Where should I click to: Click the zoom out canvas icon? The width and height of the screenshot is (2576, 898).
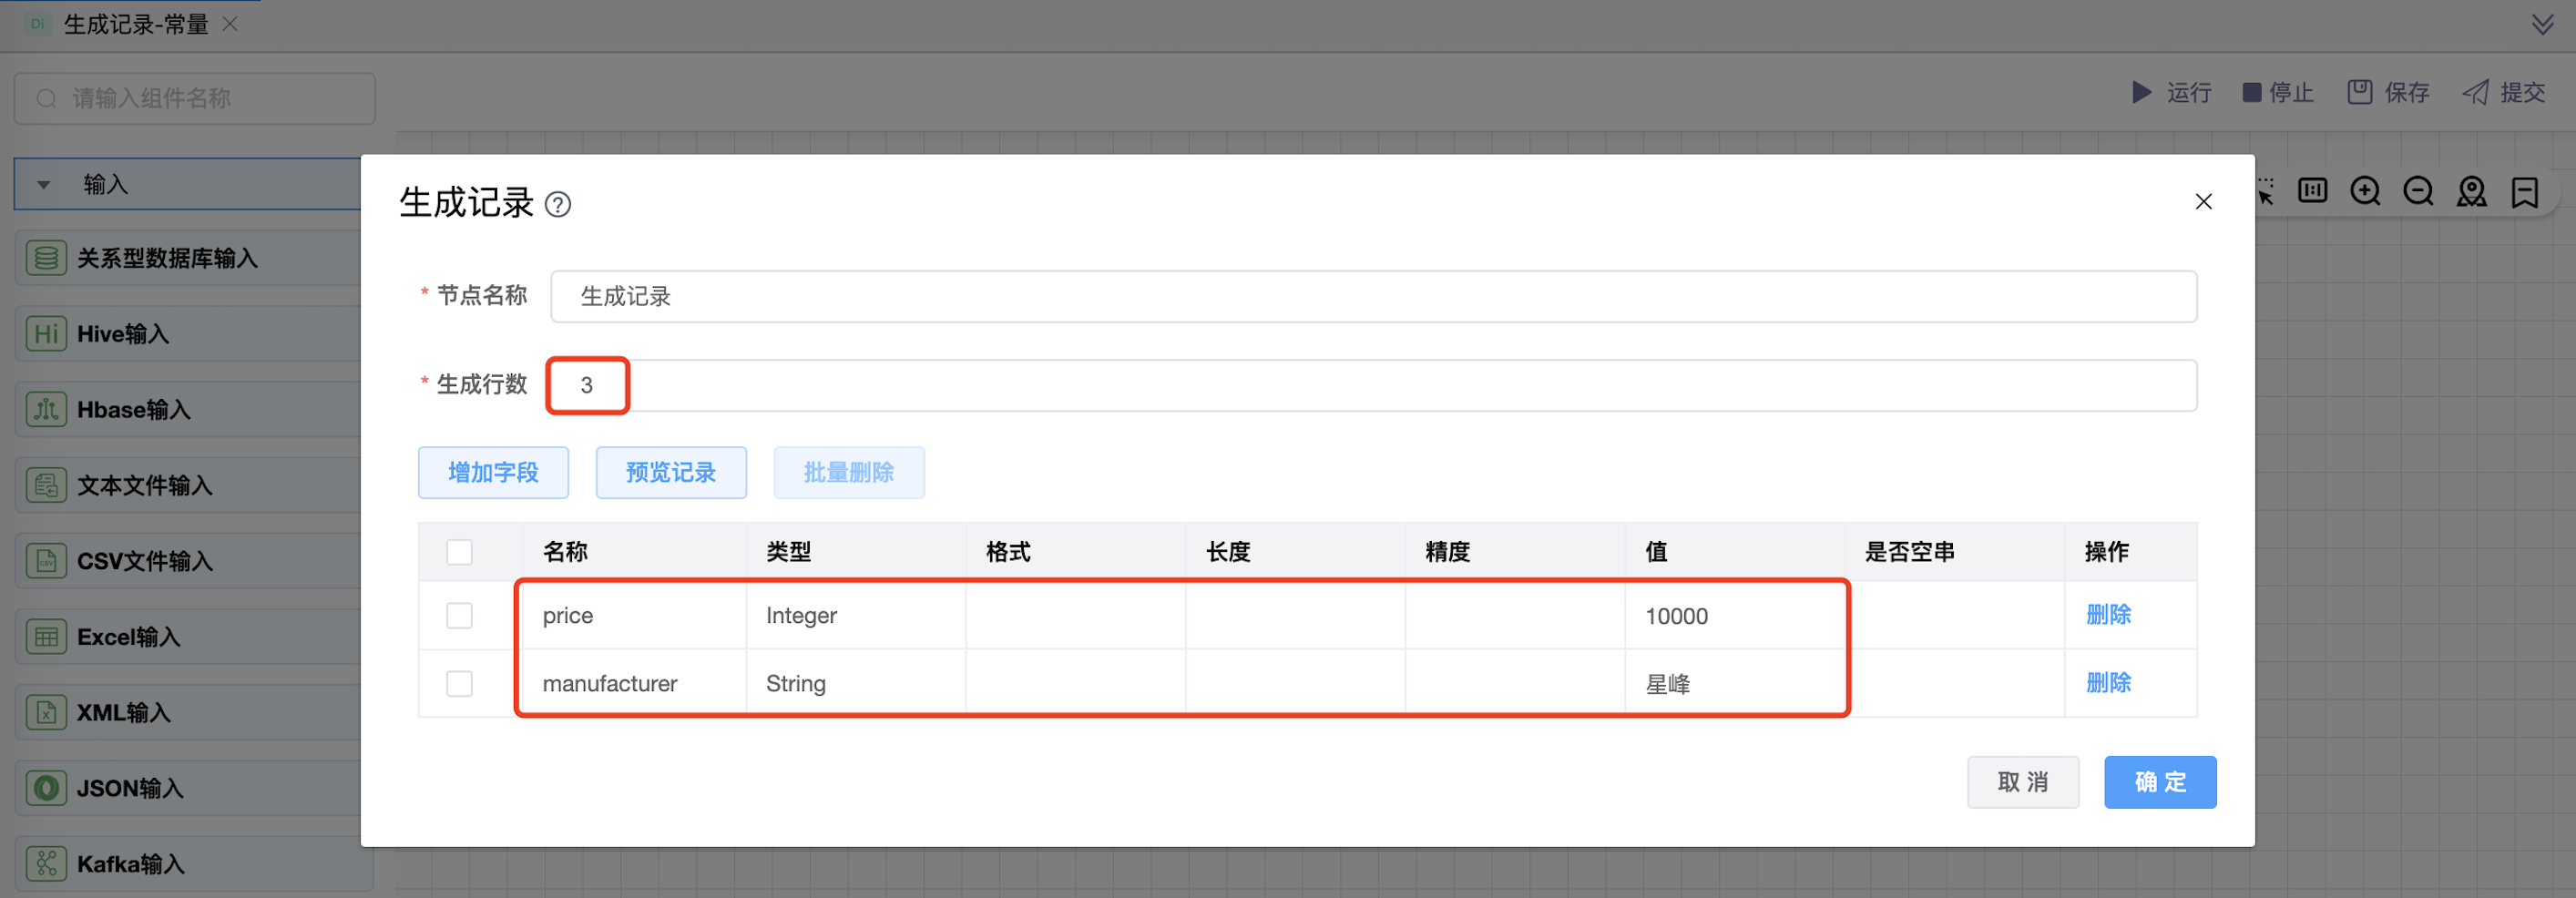point(2418,191)
